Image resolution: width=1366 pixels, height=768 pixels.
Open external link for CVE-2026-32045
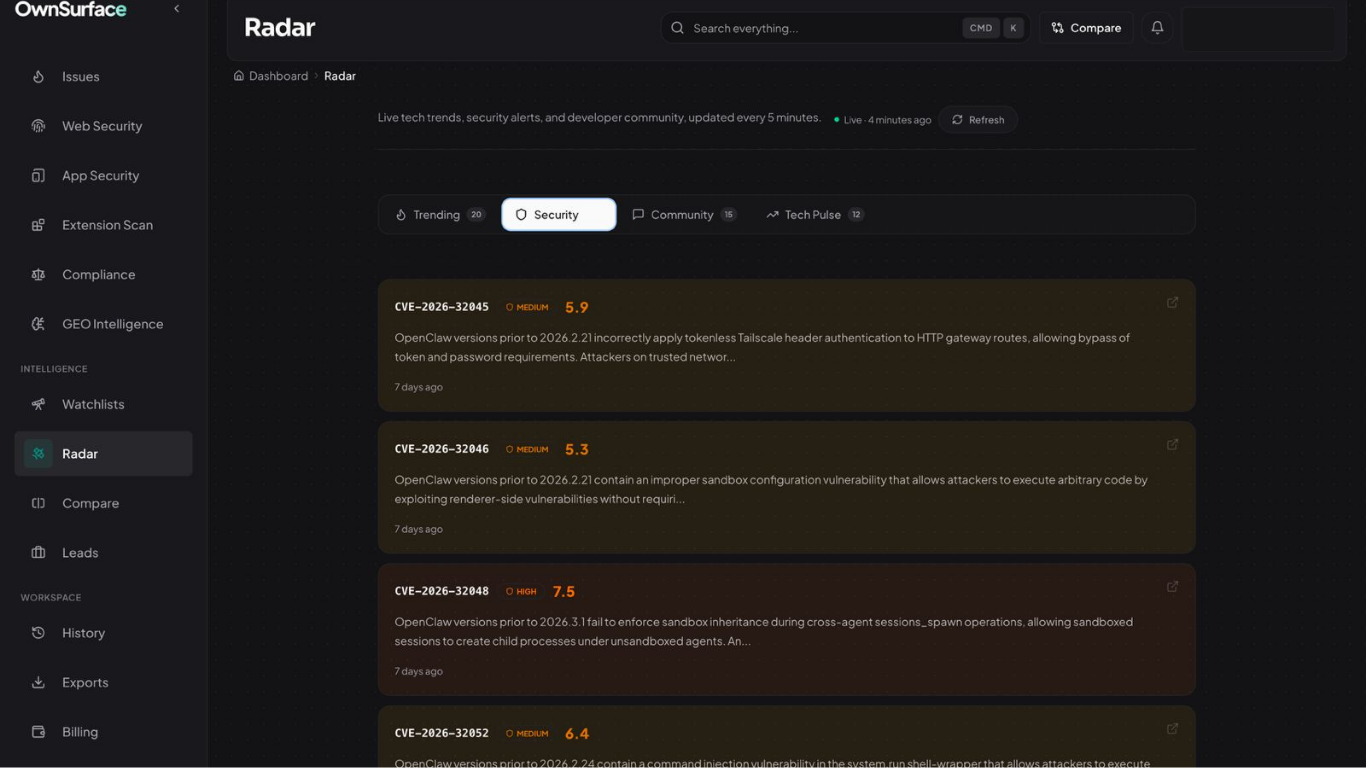point(1172,302)
